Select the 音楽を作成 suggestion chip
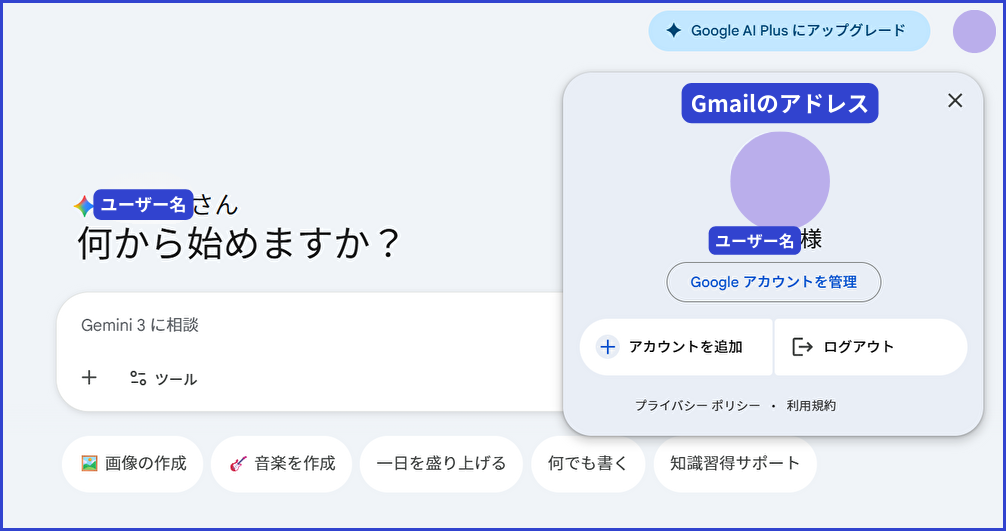Viewport: 1006px width, 531px height. (281, 464)
